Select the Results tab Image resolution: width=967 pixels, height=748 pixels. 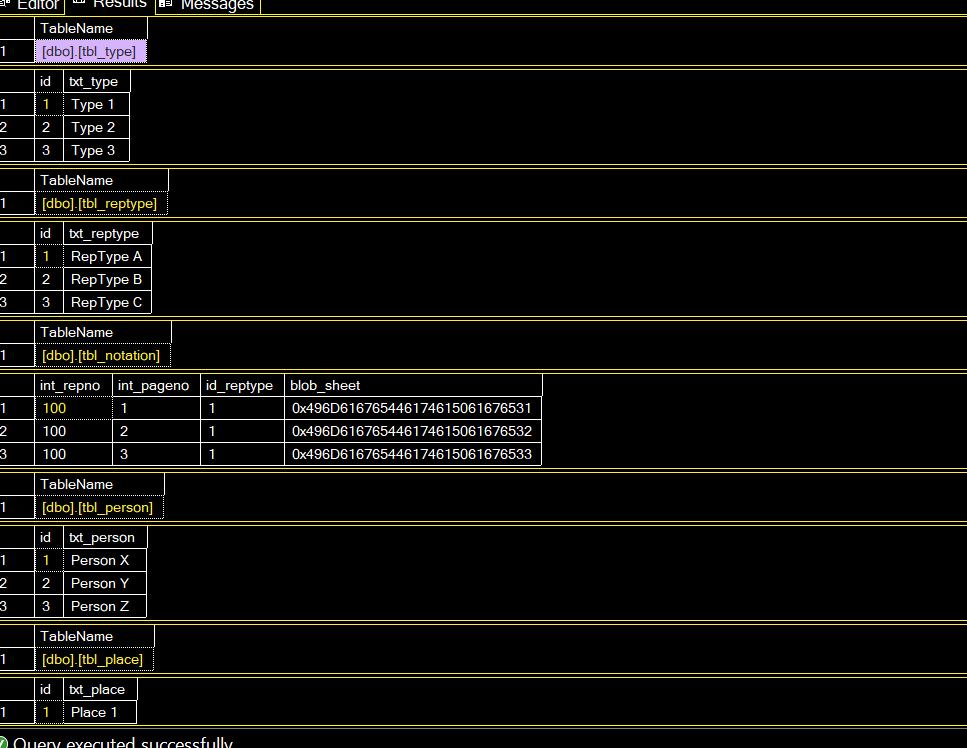coord(119,4)
